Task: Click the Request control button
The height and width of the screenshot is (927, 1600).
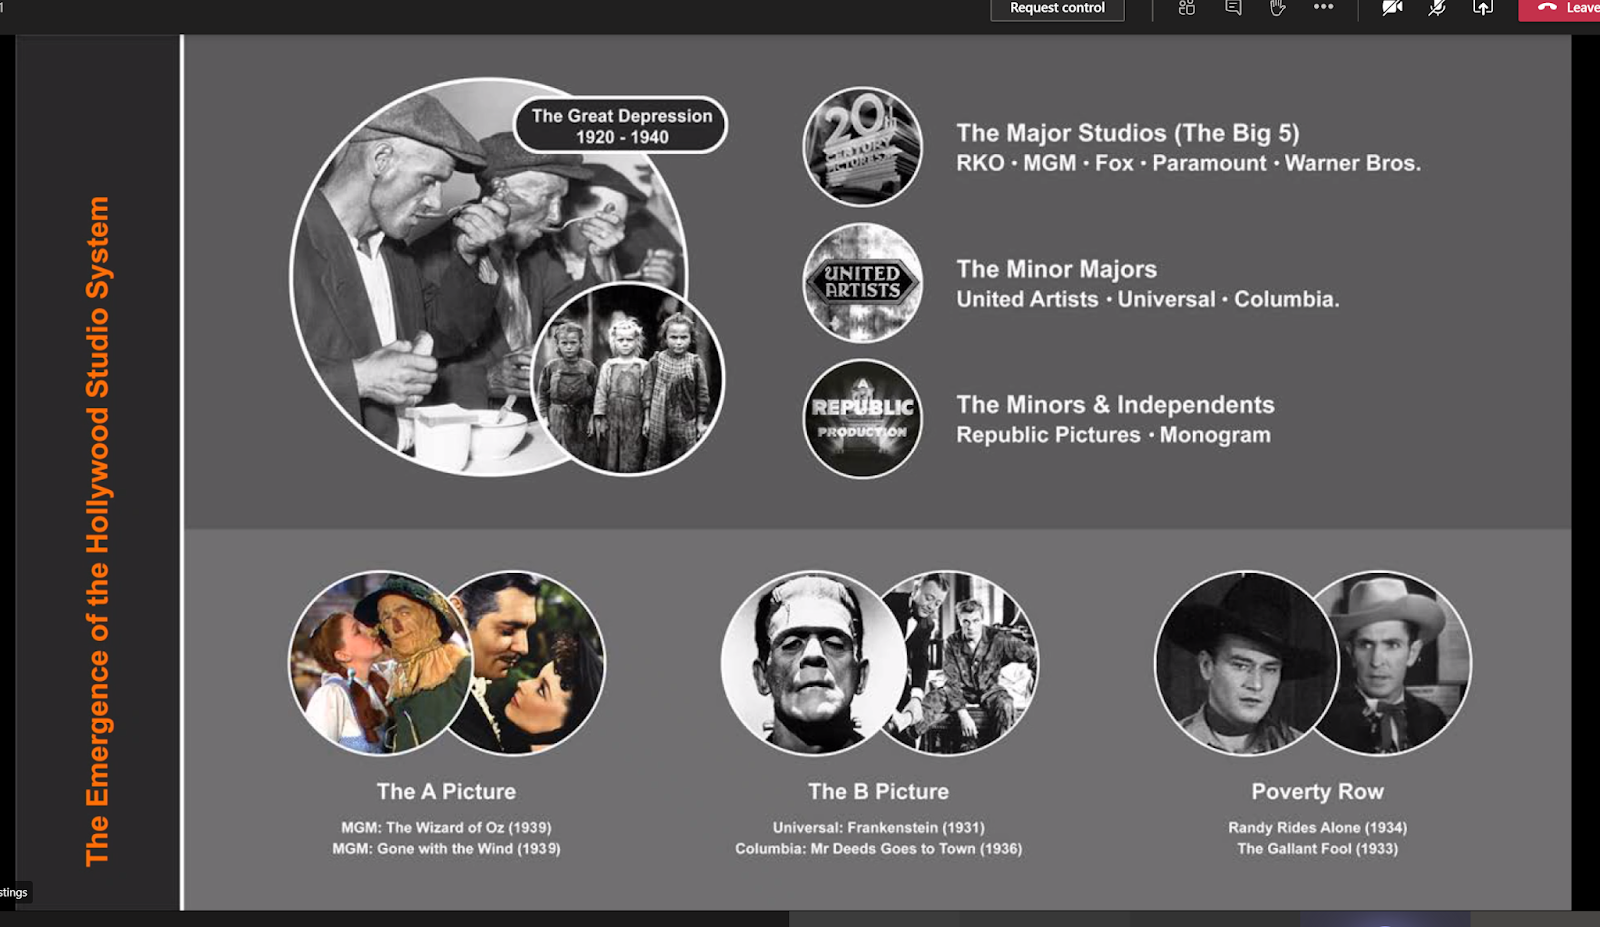Action: click(x=1057, y=8)
